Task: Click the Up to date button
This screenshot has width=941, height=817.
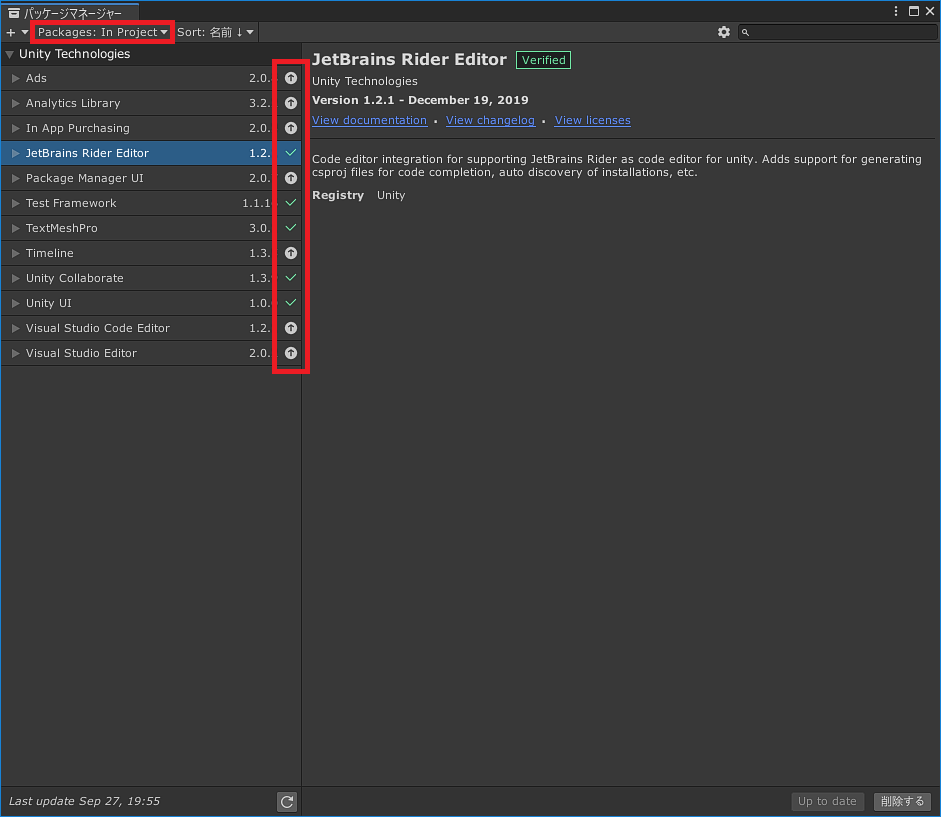Action: [827, 801]
